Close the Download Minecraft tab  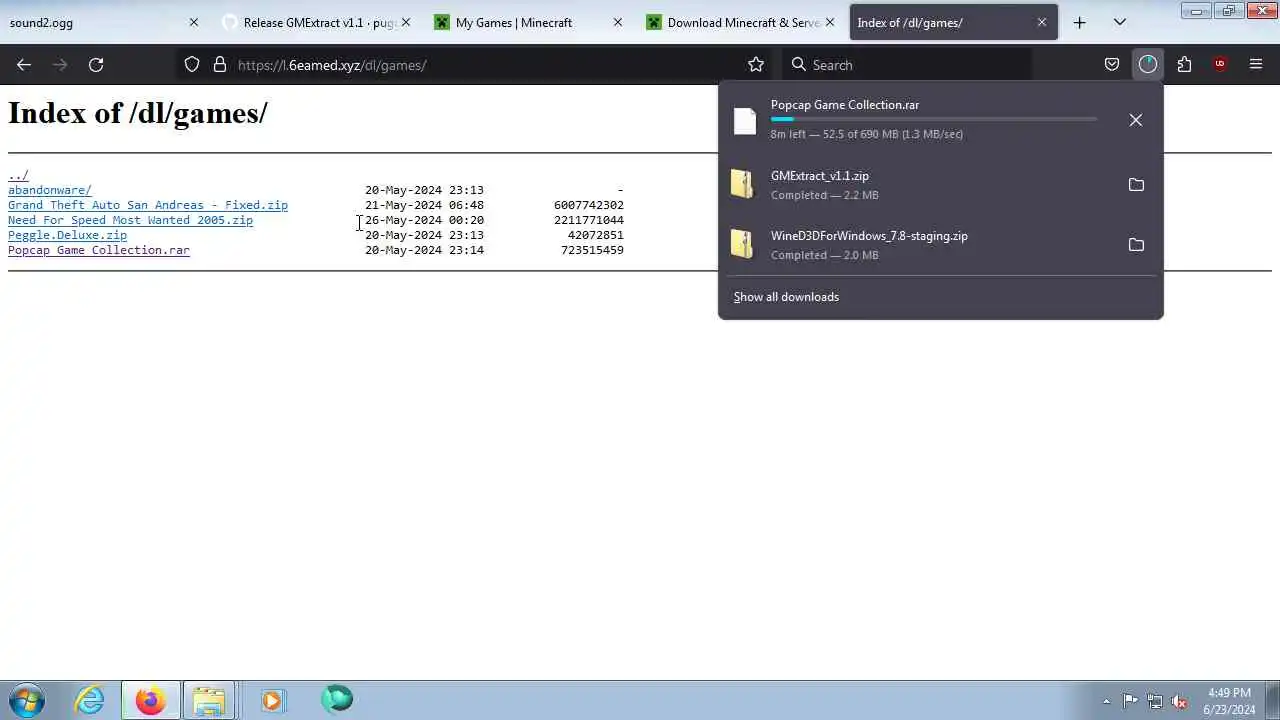[x=830, y=22]
